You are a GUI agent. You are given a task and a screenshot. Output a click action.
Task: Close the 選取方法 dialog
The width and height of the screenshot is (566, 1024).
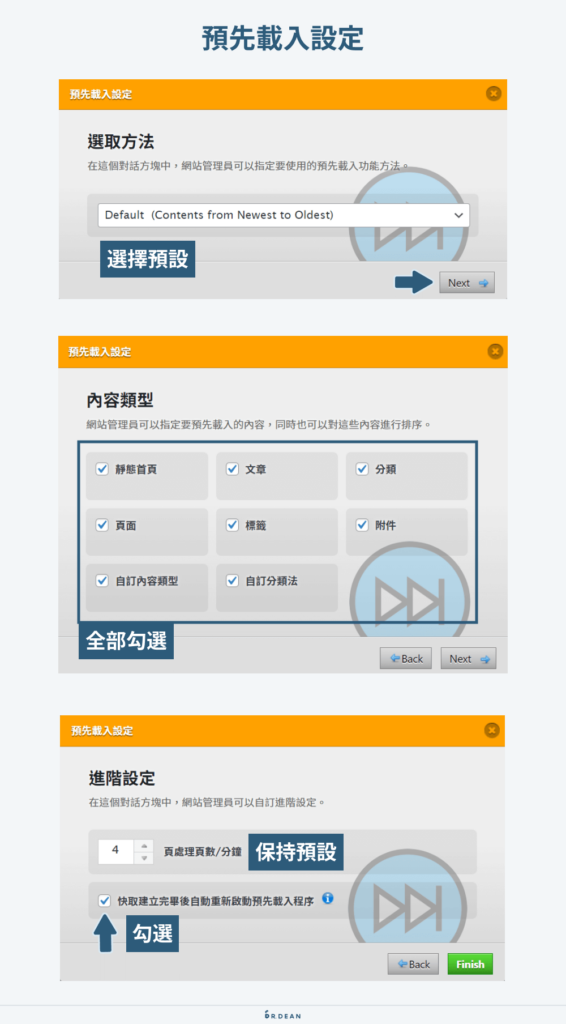click(x=494, y=94)
